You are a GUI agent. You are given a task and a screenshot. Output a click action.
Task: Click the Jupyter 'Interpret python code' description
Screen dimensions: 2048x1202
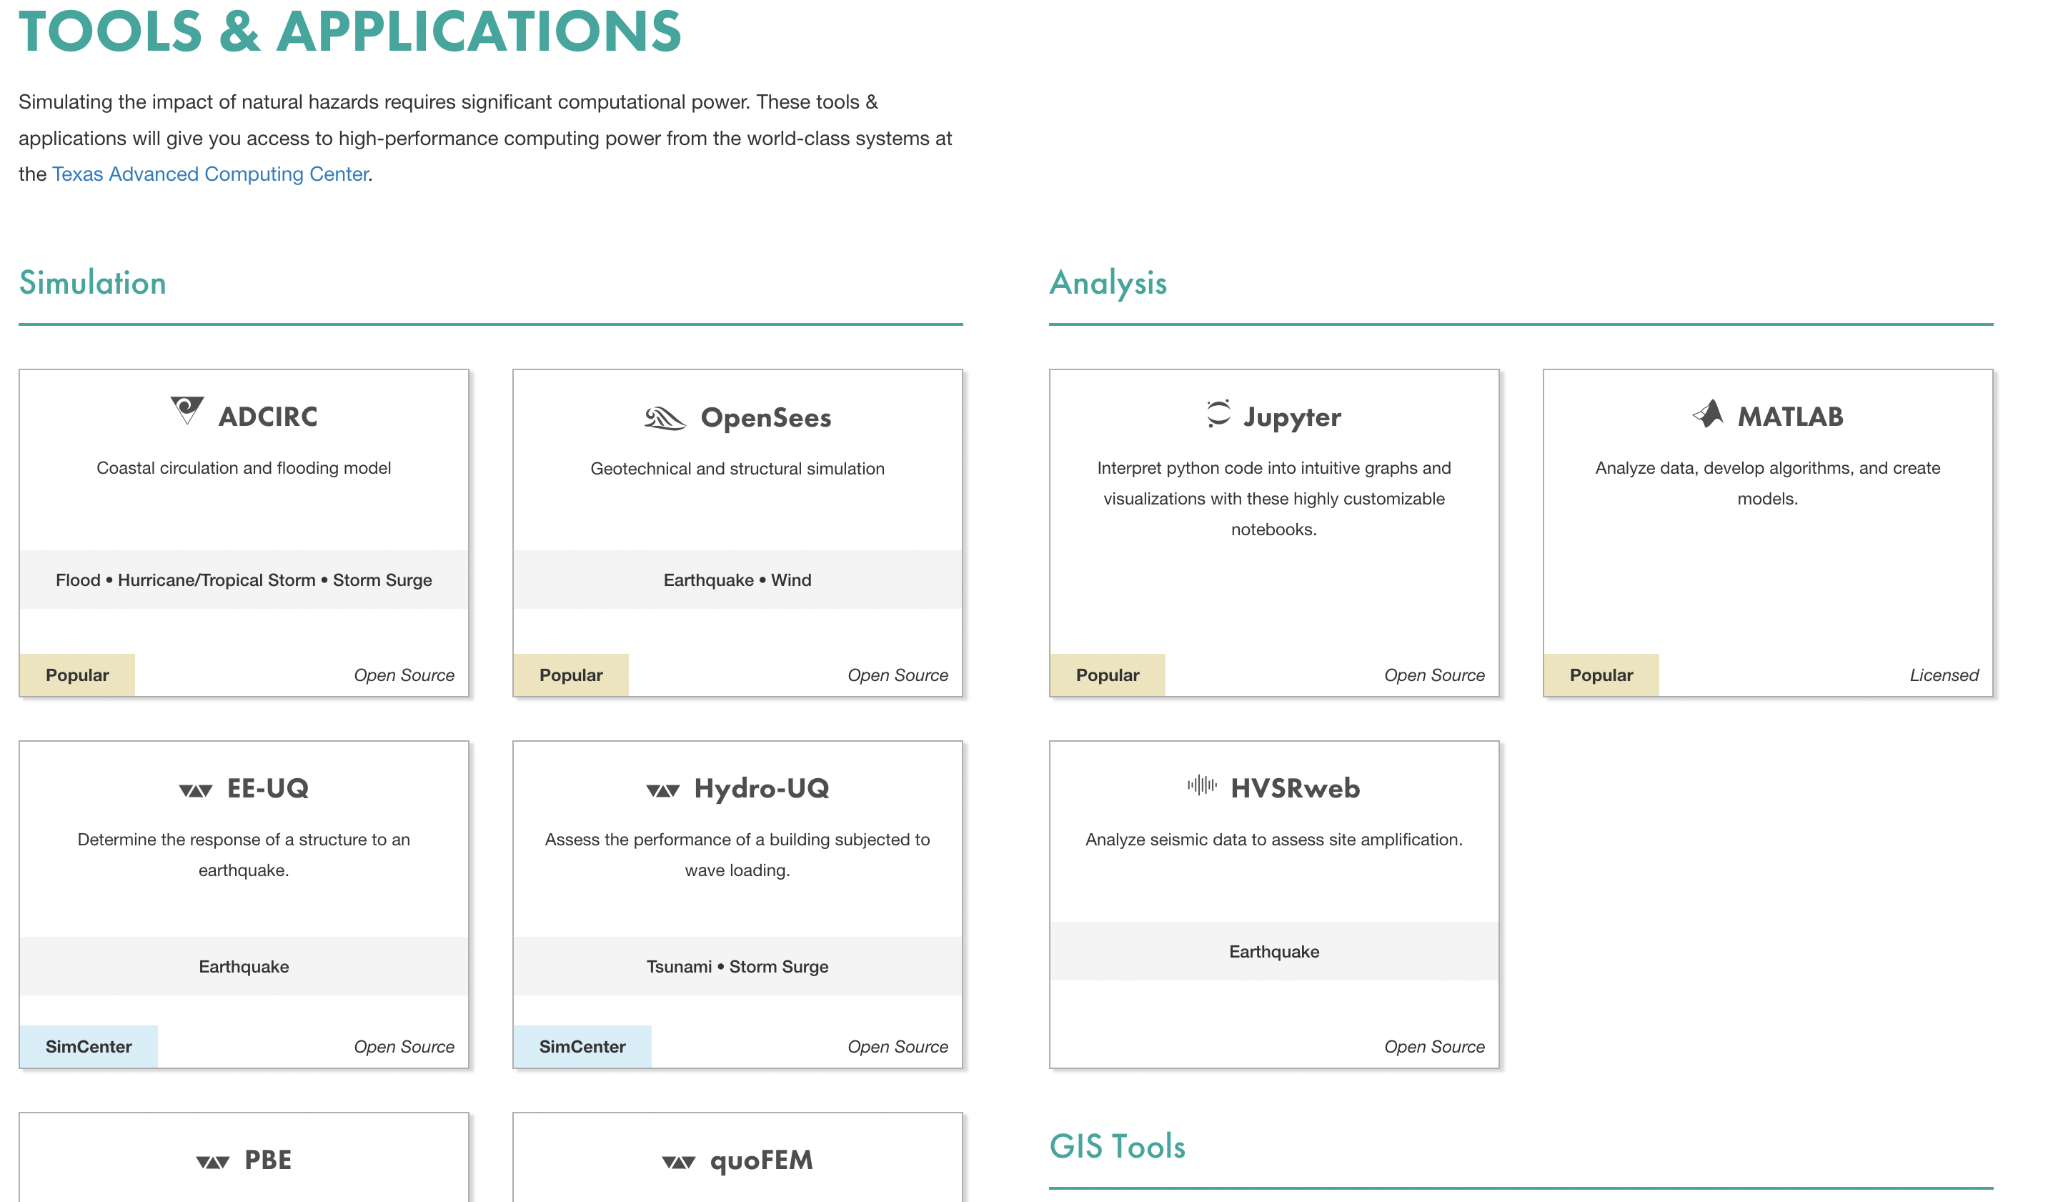click(1274, 498)
